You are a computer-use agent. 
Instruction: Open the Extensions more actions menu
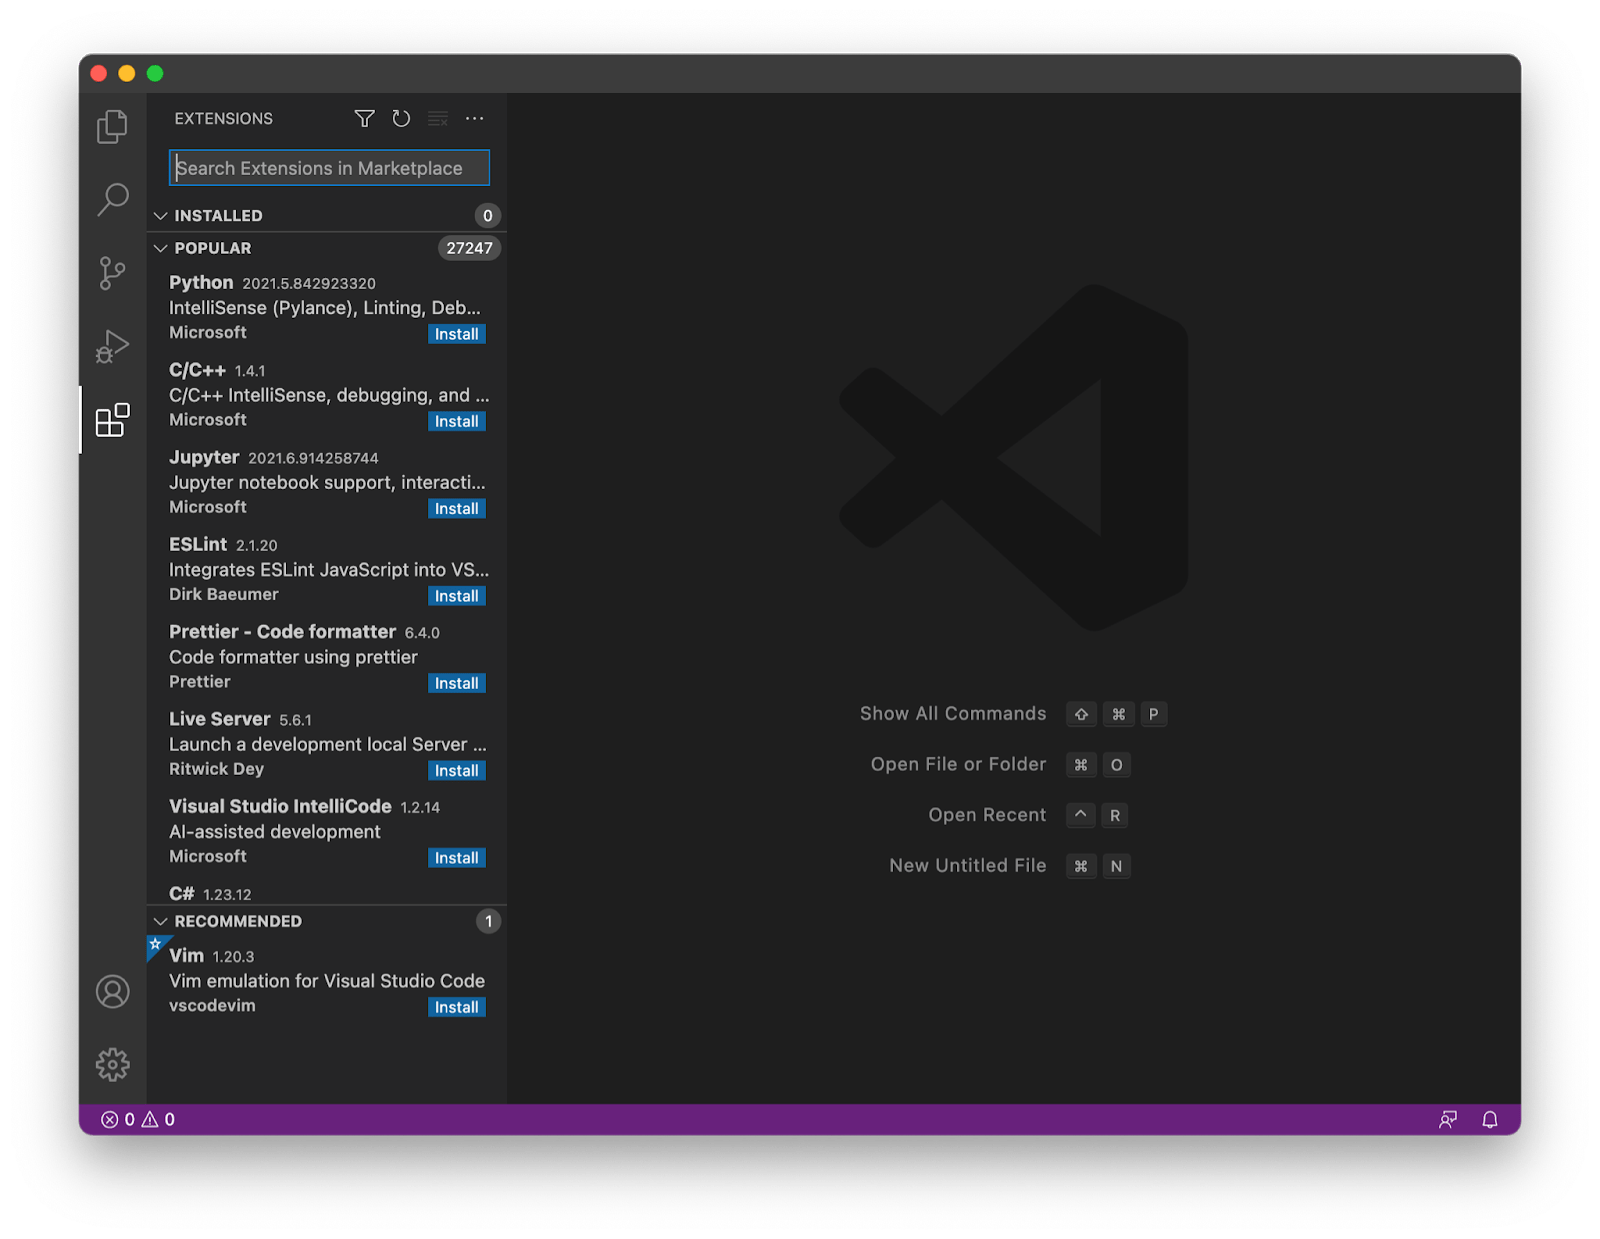pyautogui.click(x=475, y=119)
